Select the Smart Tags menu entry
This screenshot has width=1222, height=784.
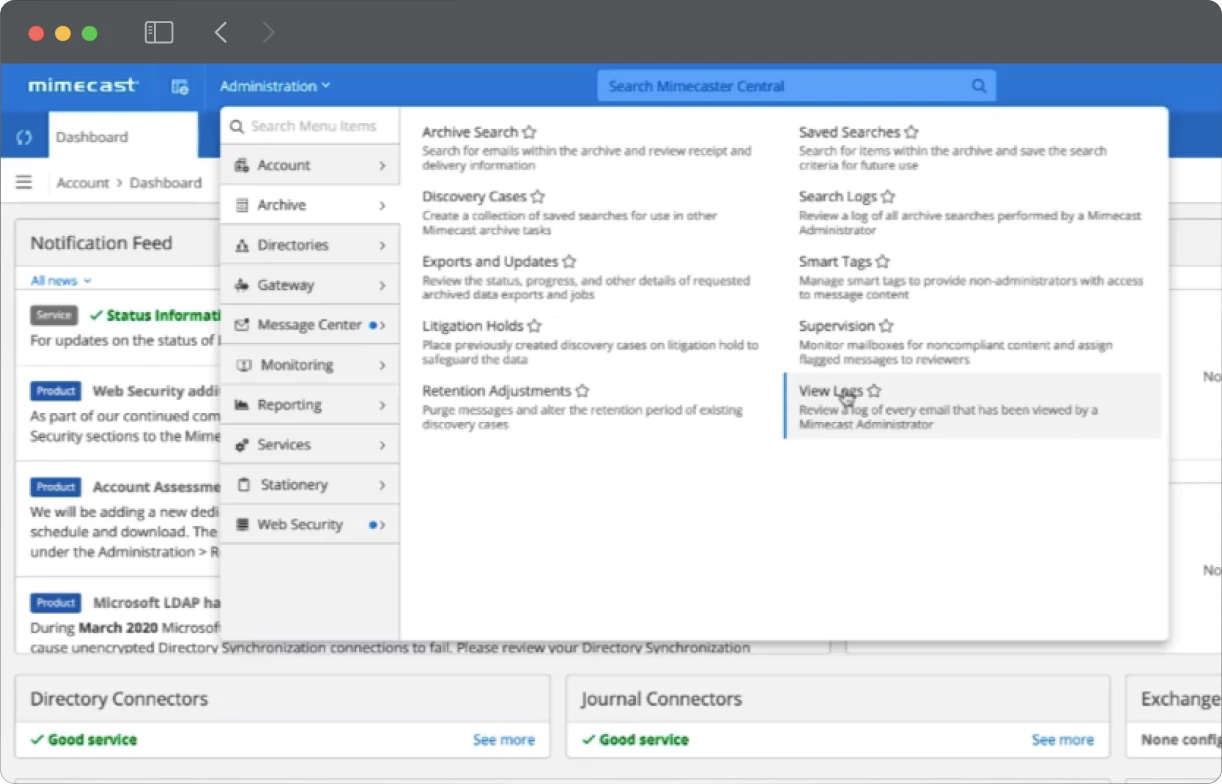click(x=835, y=262)
